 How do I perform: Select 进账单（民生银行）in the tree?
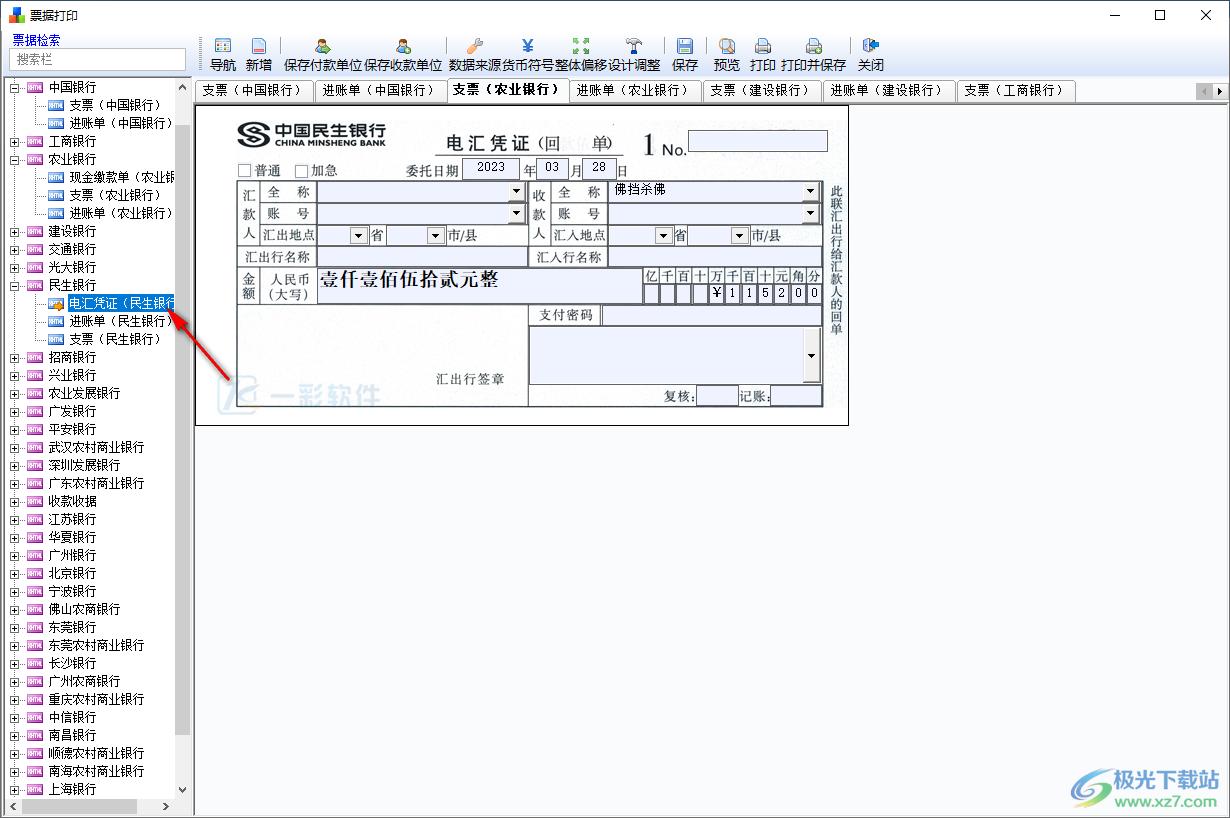click(x=120, y=321)
